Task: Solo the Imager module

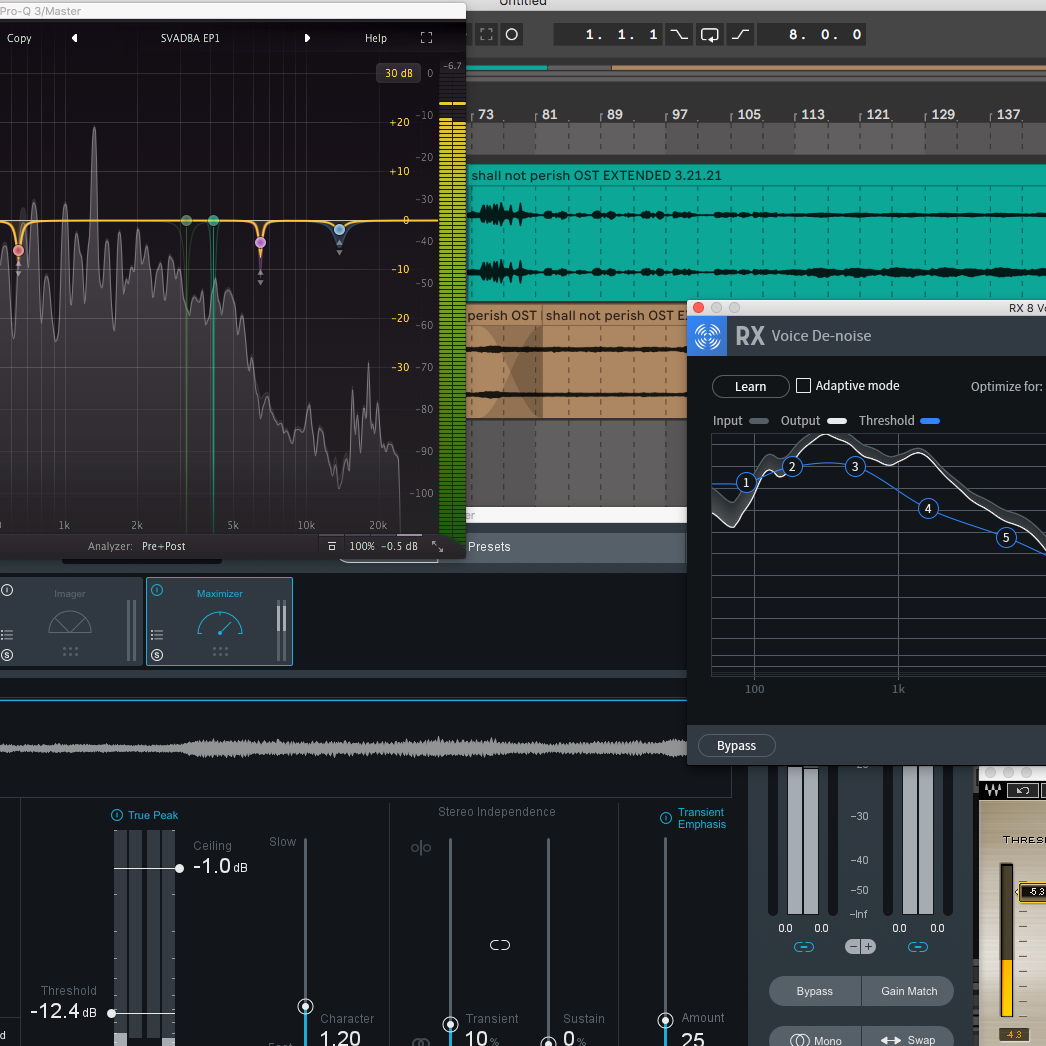Action: pyautogui.click(x=7, y=655)
